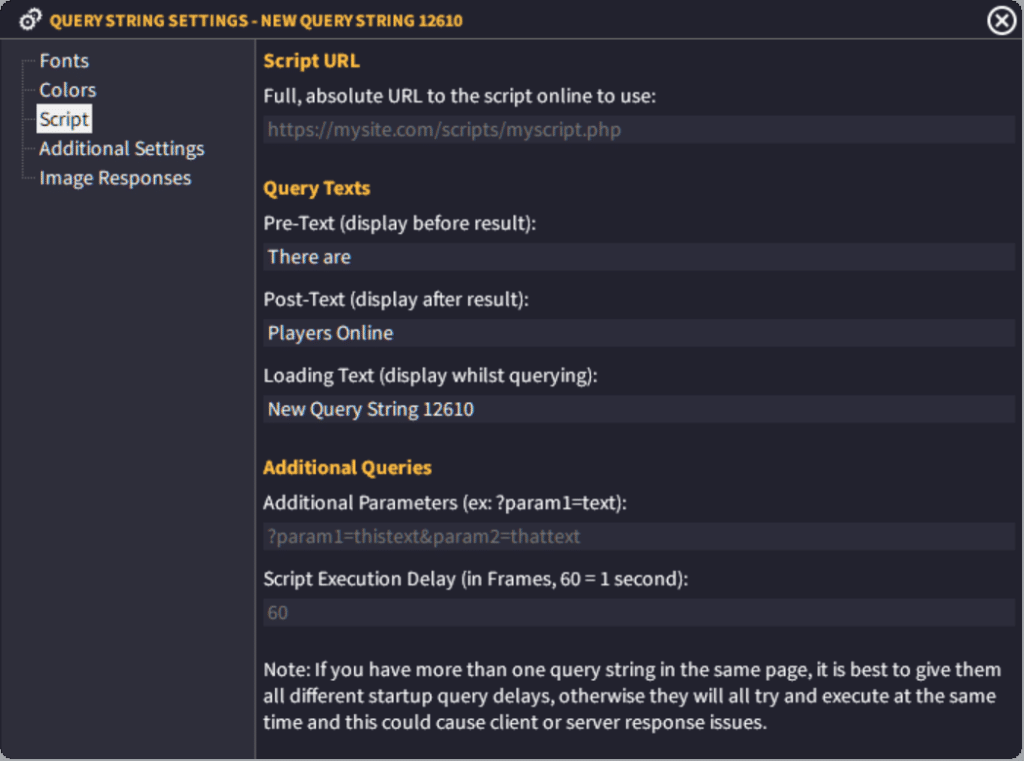This screenshot has width=1024, height=761.
Task: Click the query string icon in title bar
Action: [30, 20]
